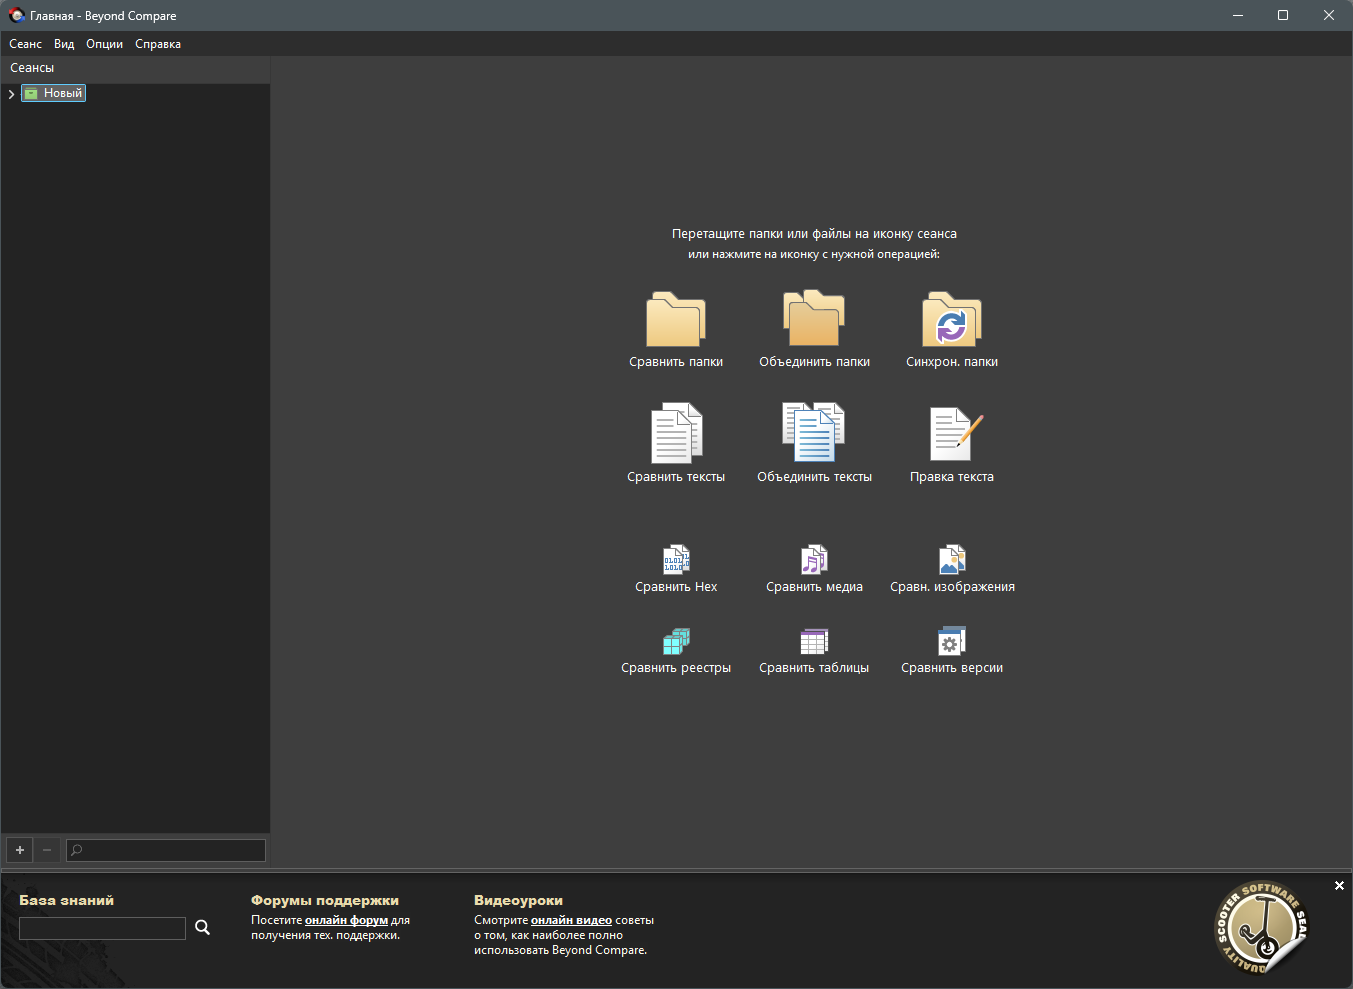Open the Сравнить таблицы table compare icon
Viewport: 1353px width, 989px height.
[x=814, y=641]
